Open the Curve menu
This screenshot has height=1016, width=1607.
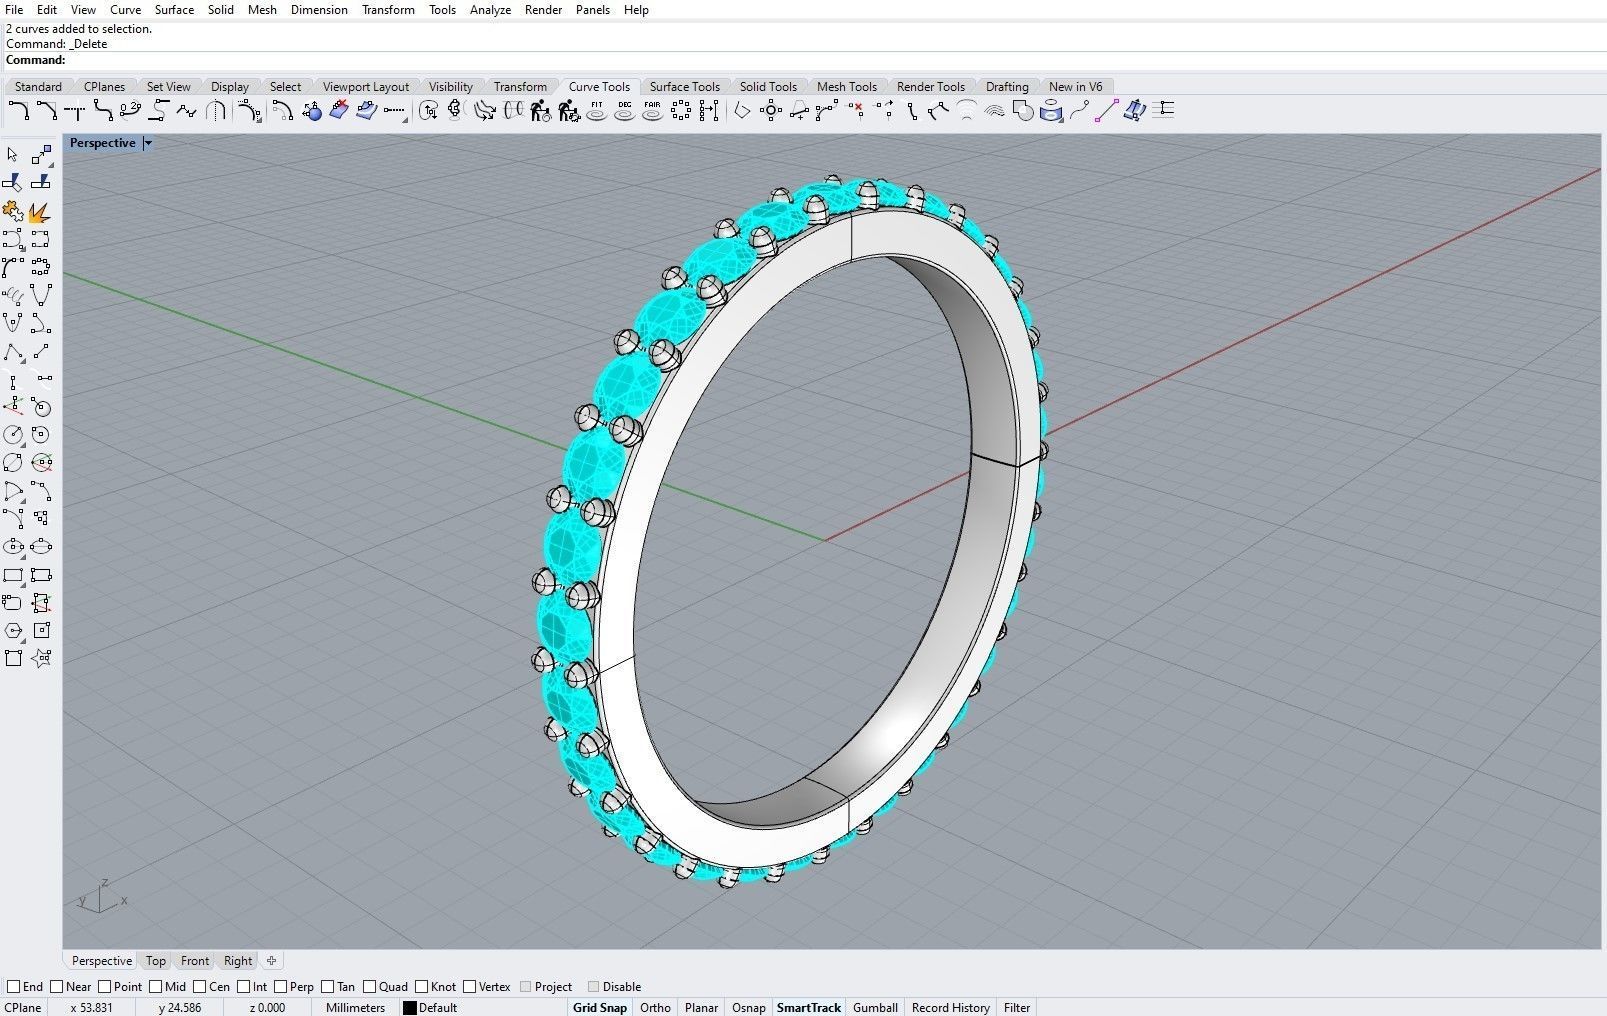coord(125,10)
